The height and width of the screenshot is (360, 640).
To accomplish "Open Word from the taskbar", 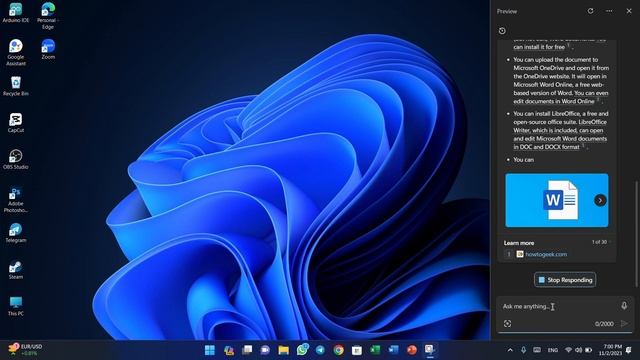I will [x=393, y=350].
